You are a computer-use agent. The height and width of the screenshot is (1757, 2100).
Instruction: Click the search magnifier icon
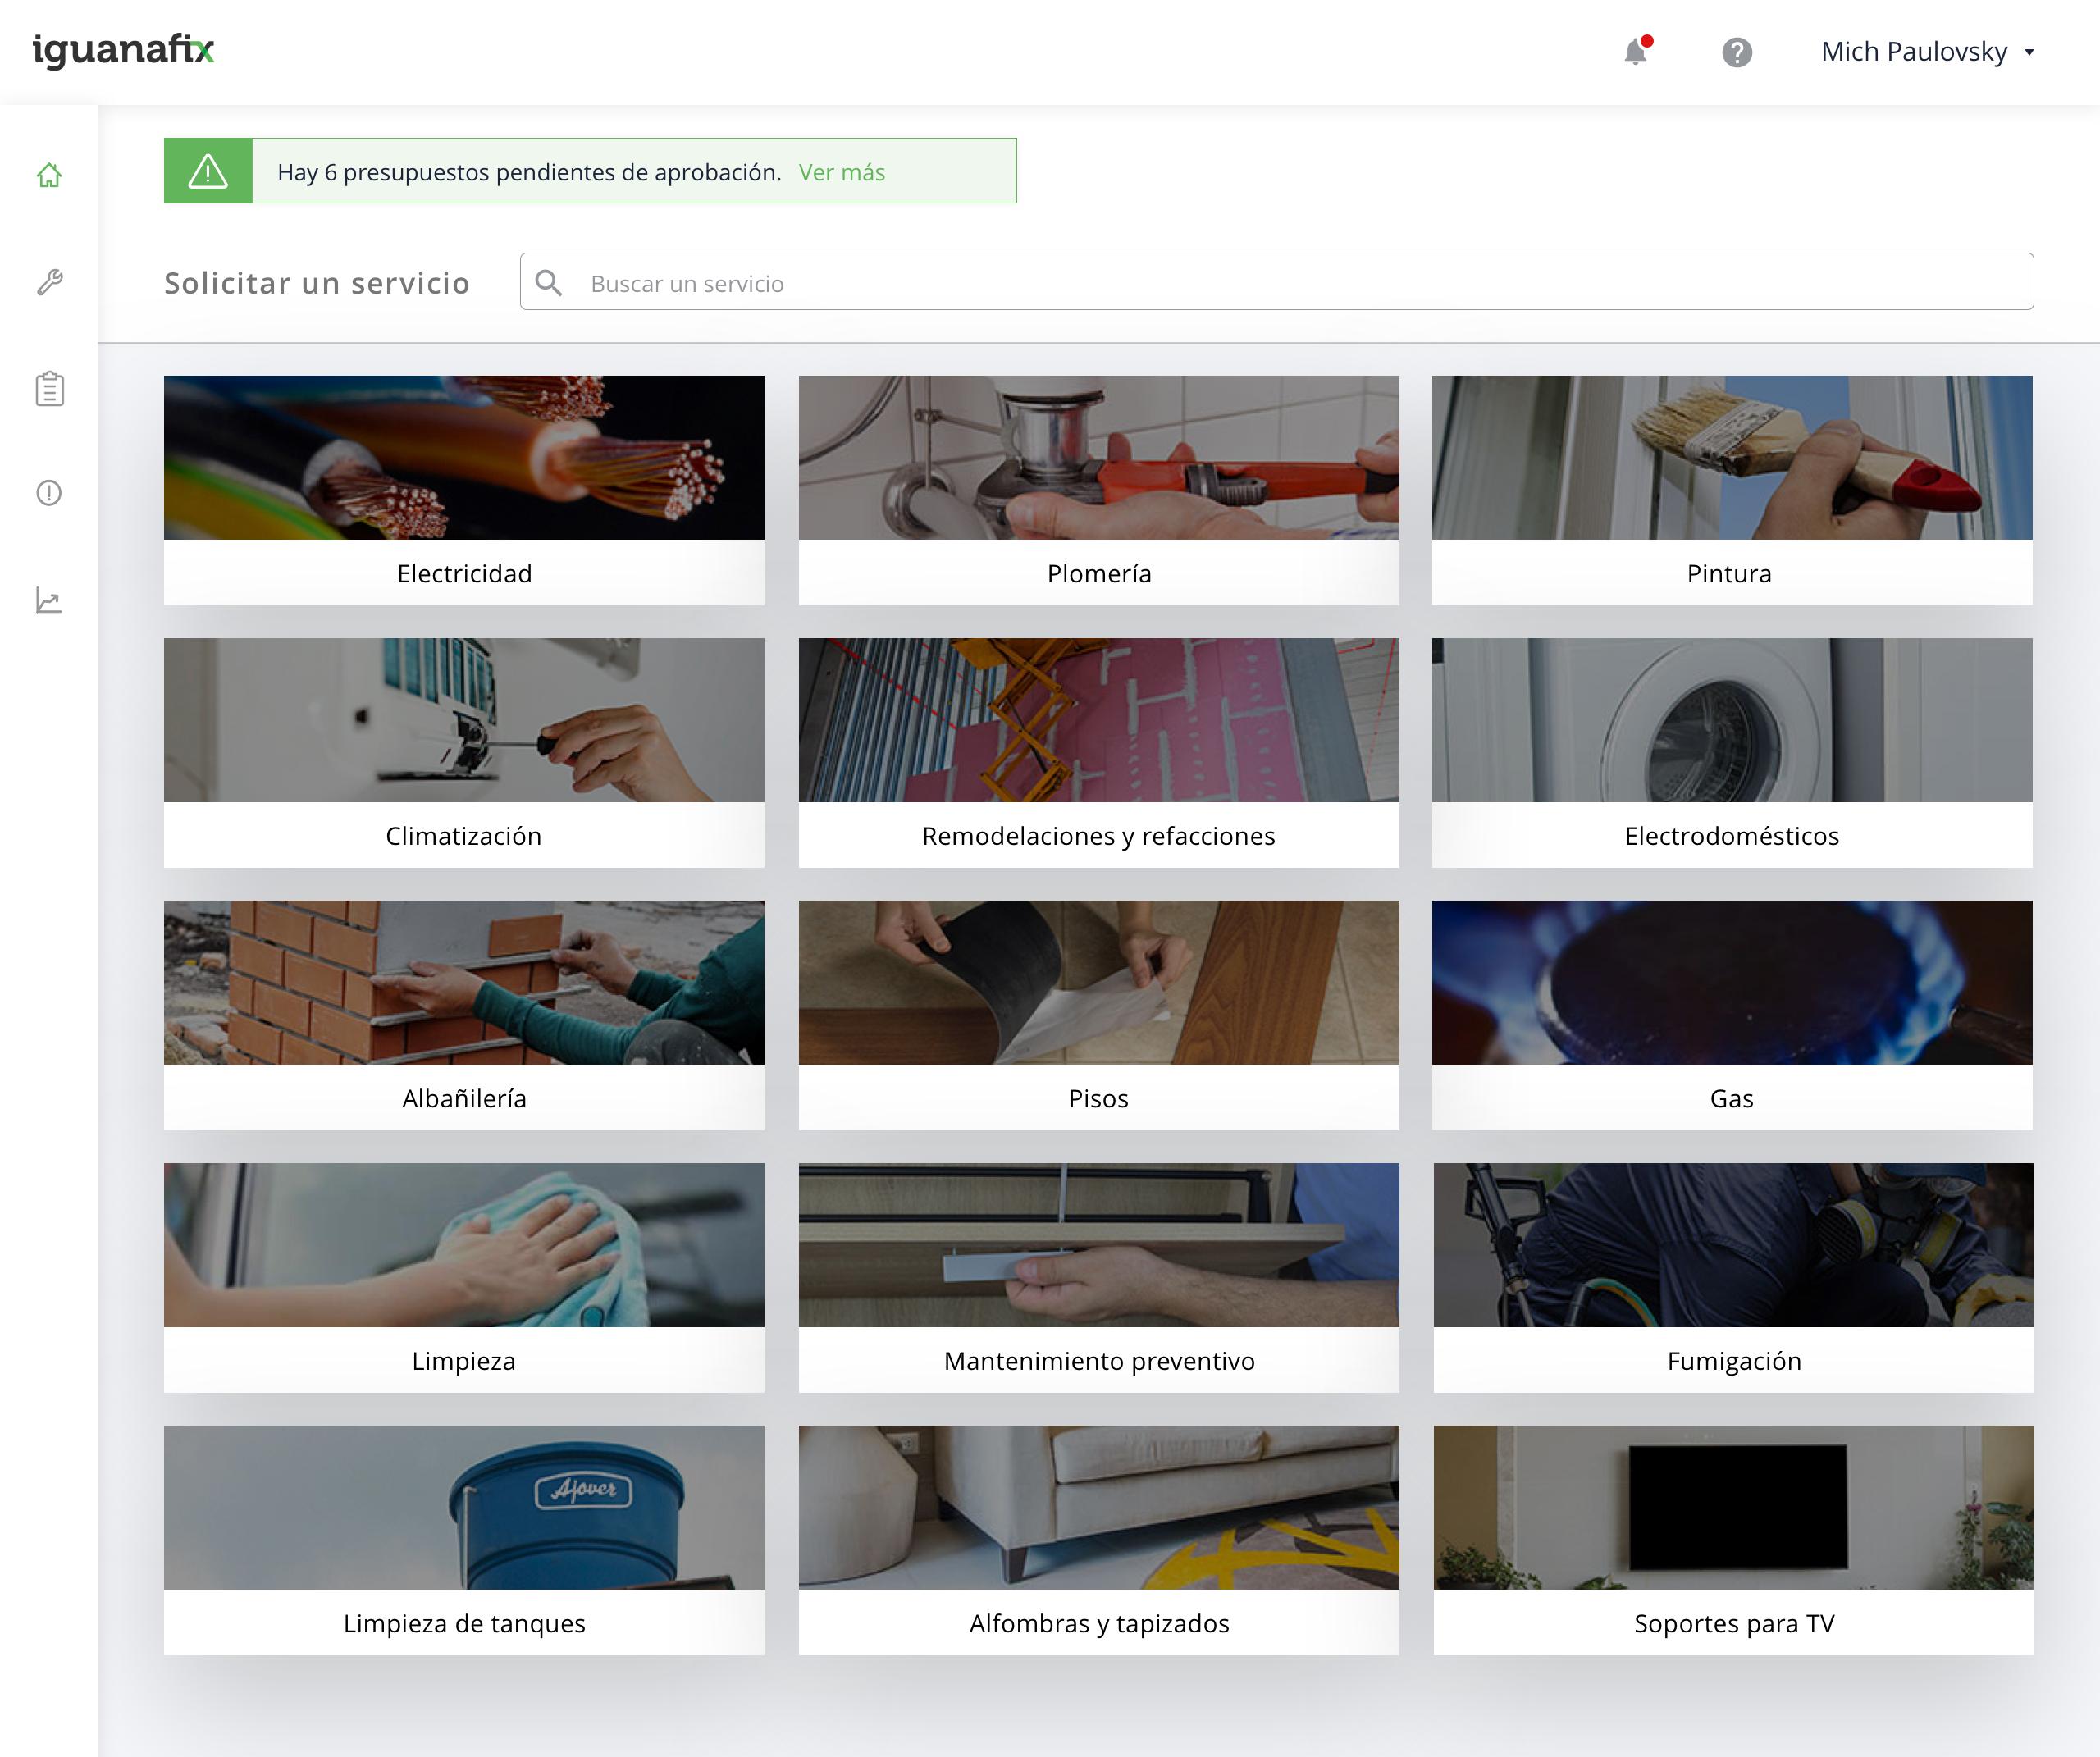click(548, 283)
